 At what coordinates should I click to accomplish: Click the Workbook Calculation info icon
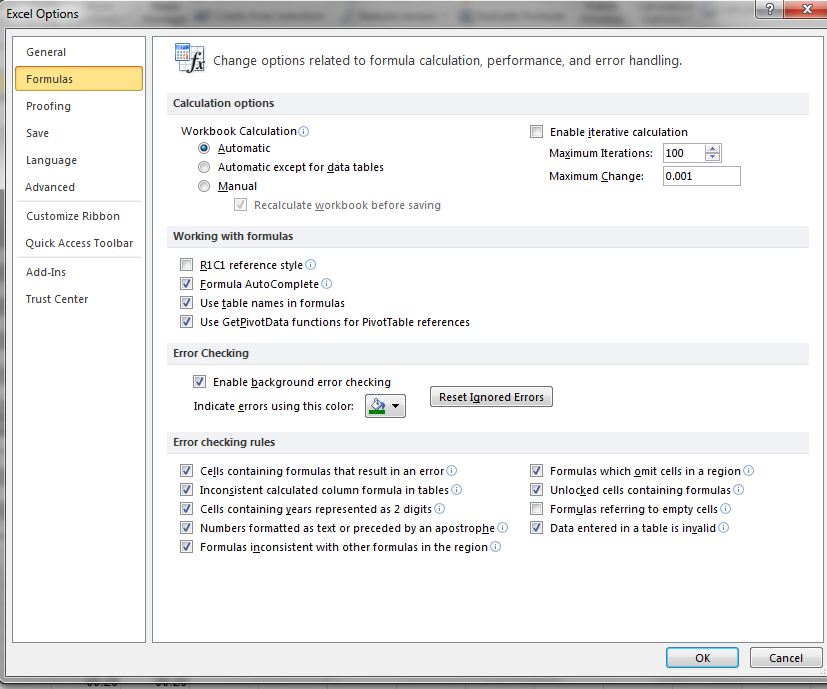pyautogui.click(x=306, y=131)
